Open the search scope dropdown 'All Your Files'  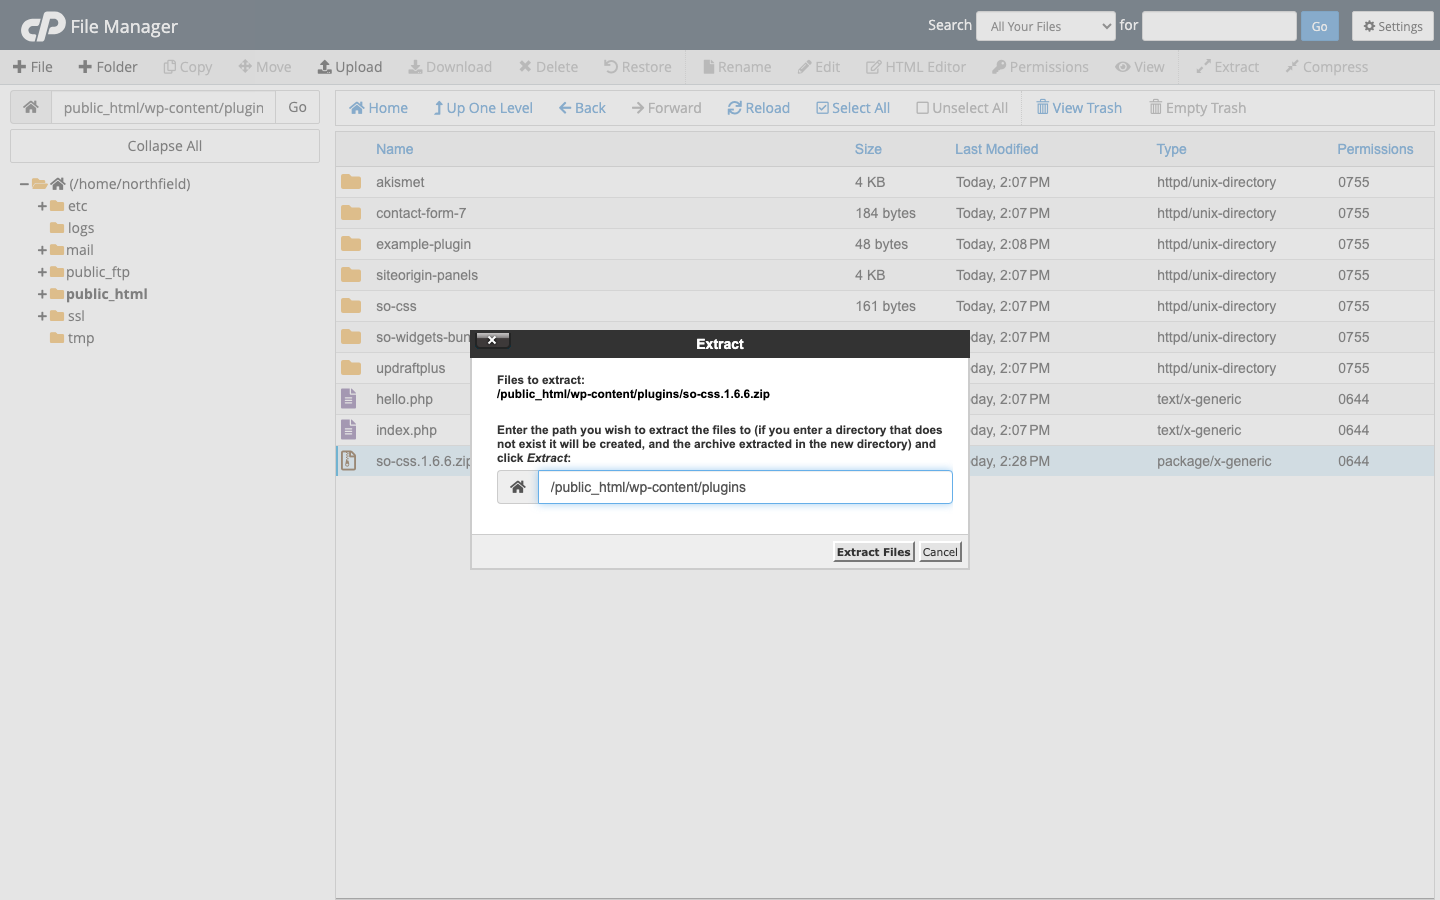tap(1045, 26)
